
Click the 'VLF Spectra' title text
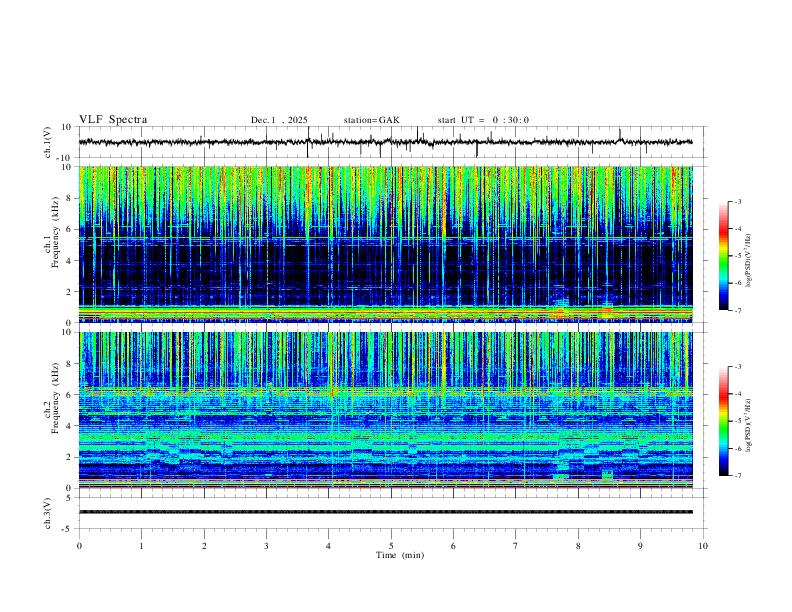(x=113, y=119)
